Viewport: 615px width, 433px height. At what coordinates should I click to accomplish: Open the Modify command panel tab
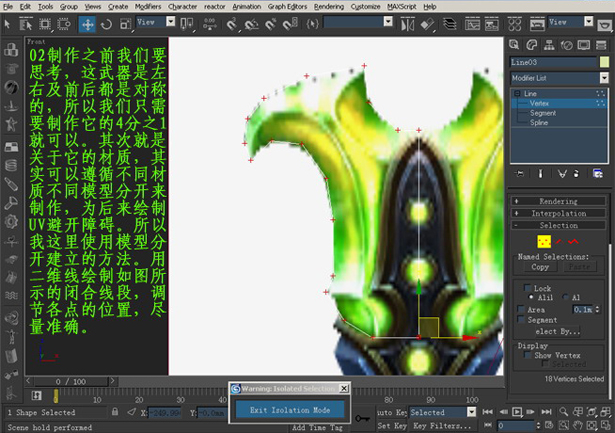click(x=531, y=45)
